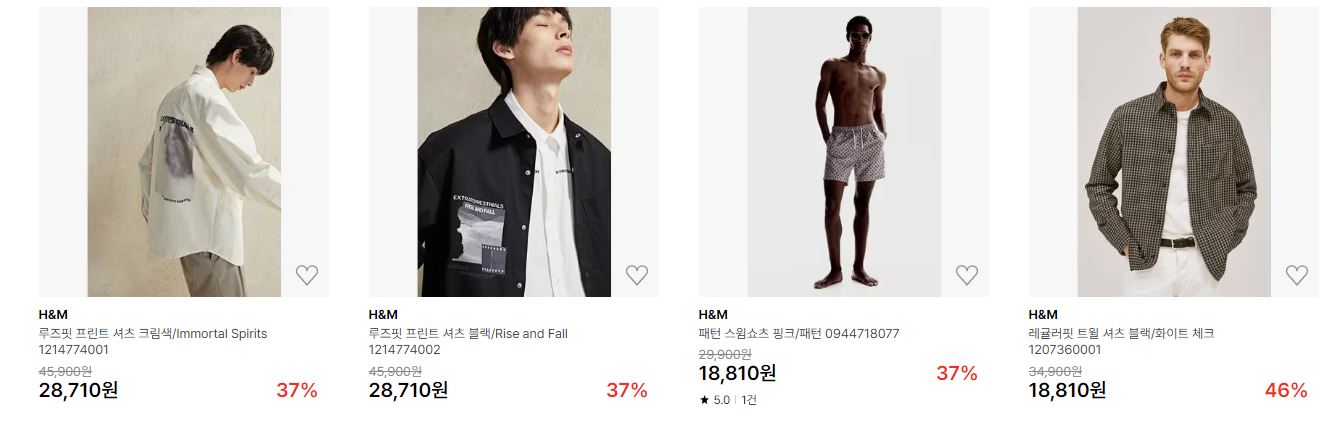Select 46% discount on twill shirt

point(1286,390)
